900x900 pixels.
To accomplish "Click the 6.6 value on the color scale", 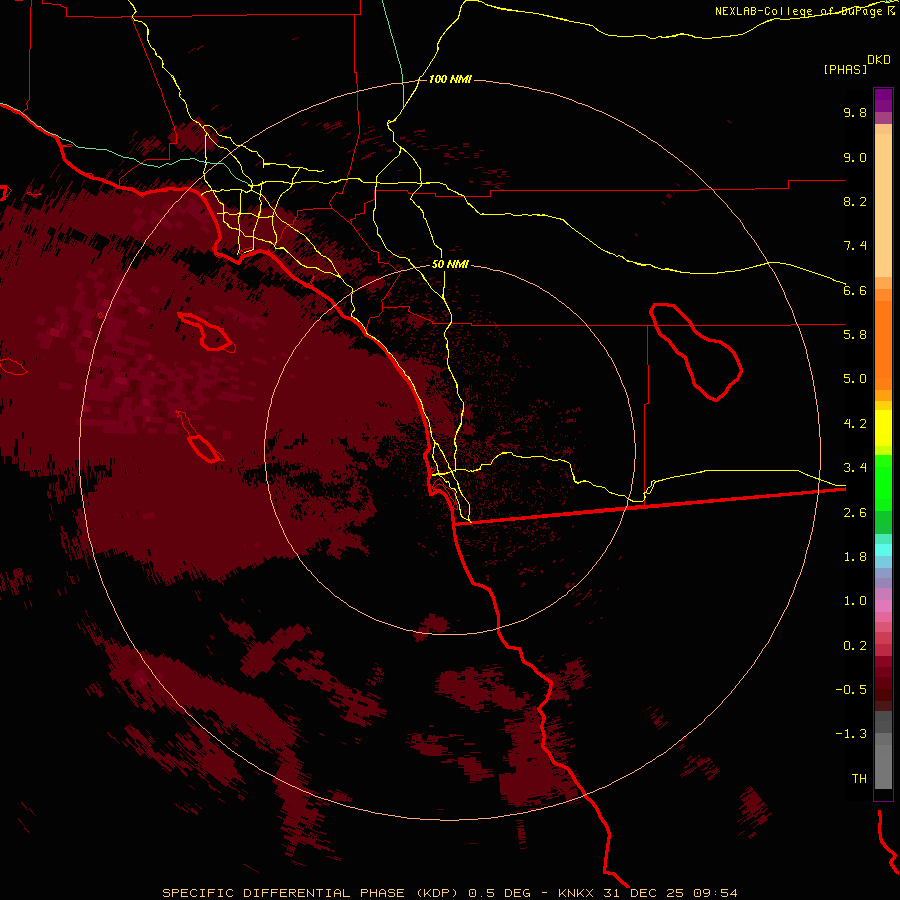I will [x=855, y=290].
